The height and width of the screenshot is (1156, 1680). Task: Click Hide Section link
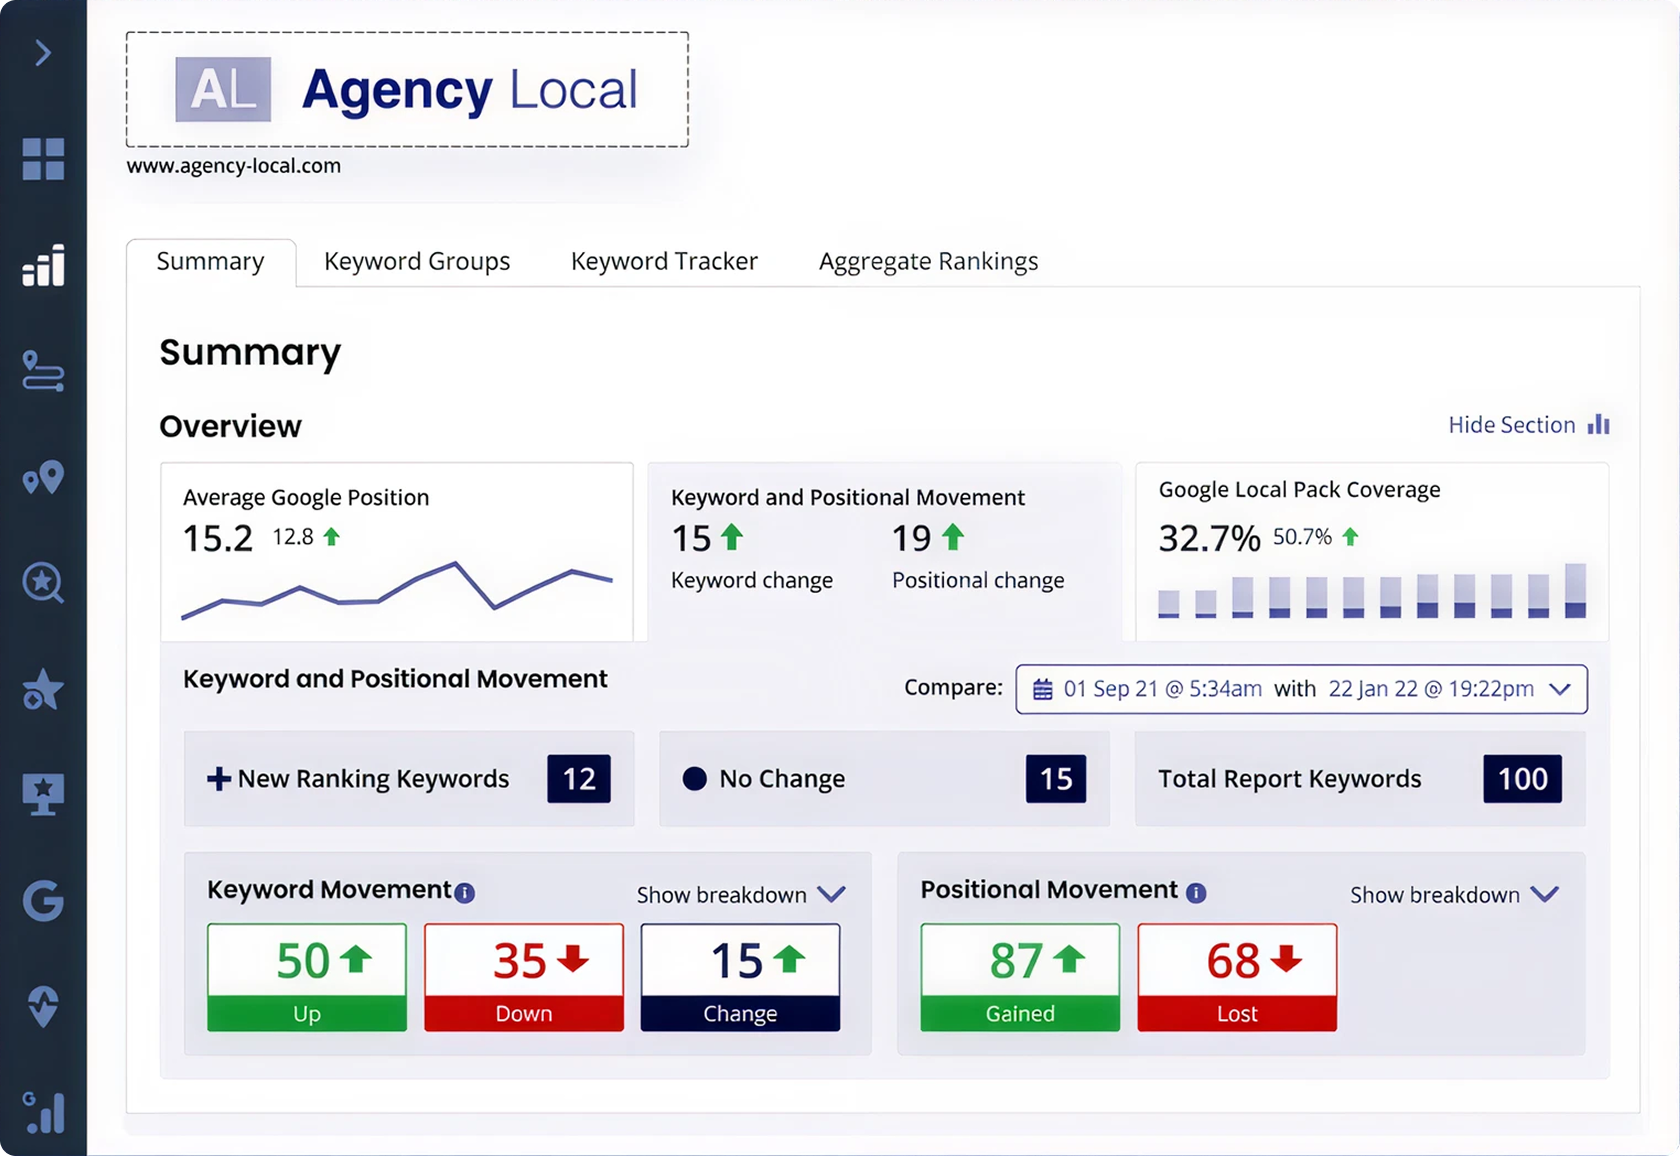pos(1511,425)
